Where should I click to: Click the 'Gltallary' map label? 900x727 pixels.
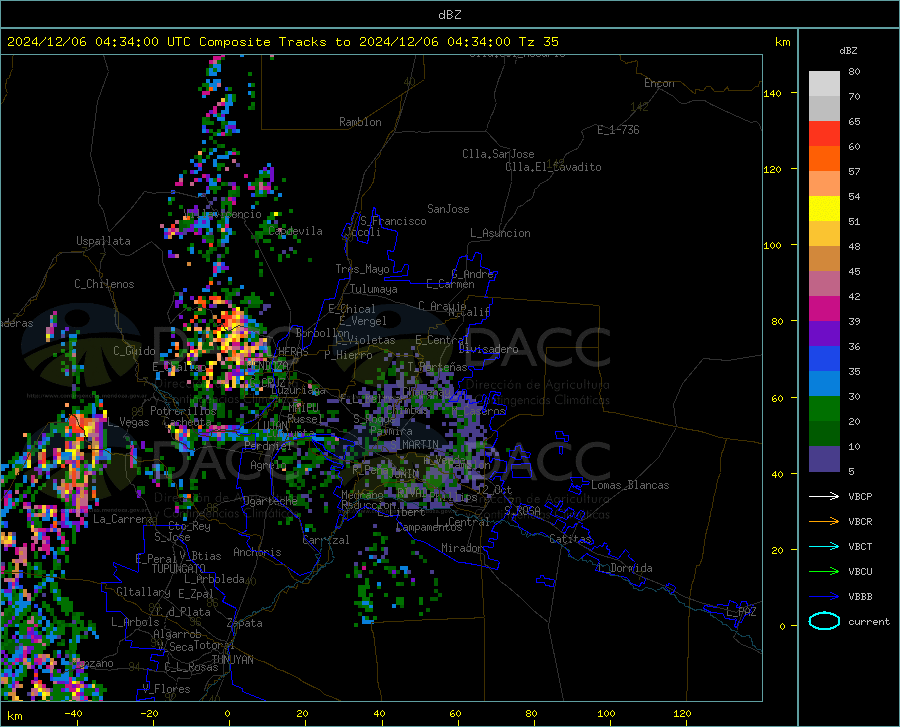[143, 592]
